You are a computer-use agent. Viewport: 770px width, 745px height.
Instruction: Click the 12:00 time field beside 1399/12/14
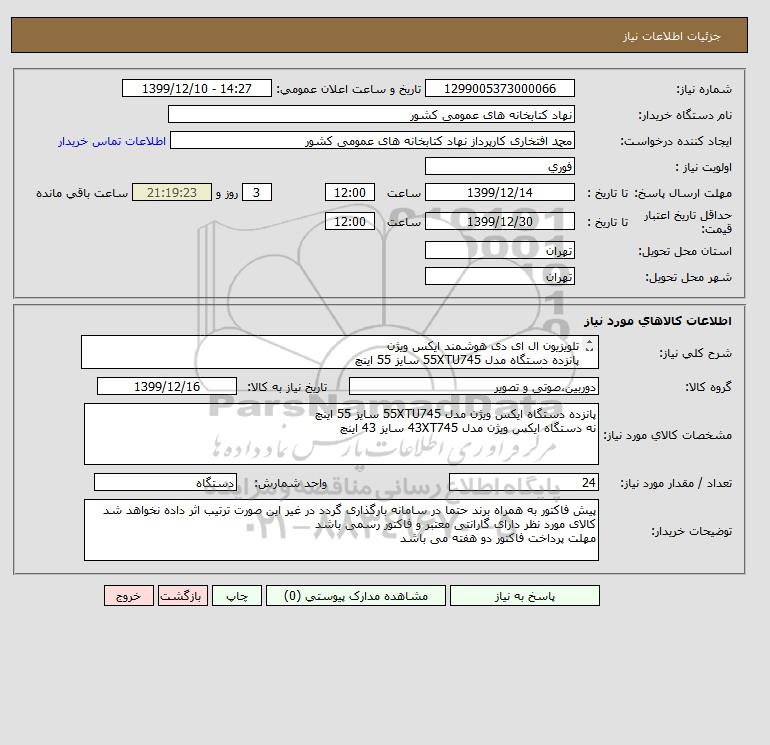coord(350,193)
